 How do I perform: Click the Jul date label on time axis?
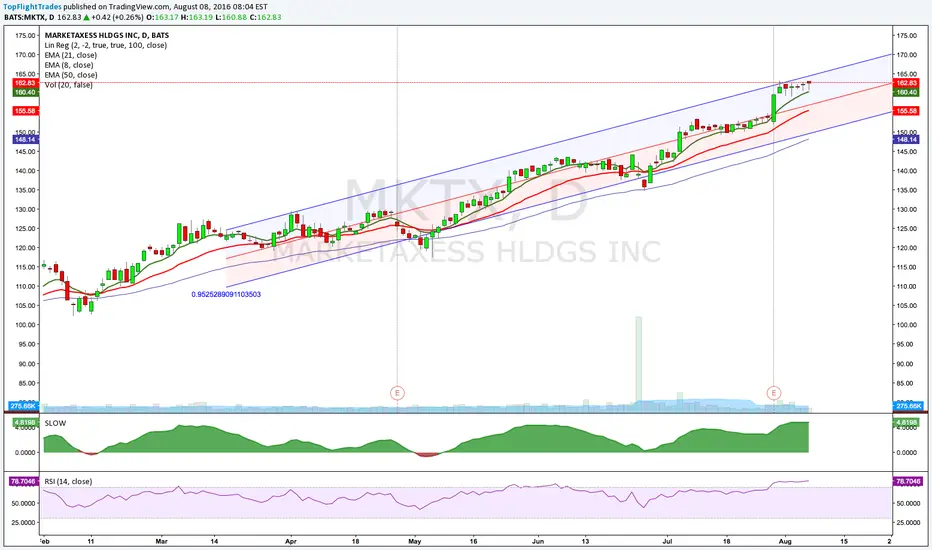[667, 542]
